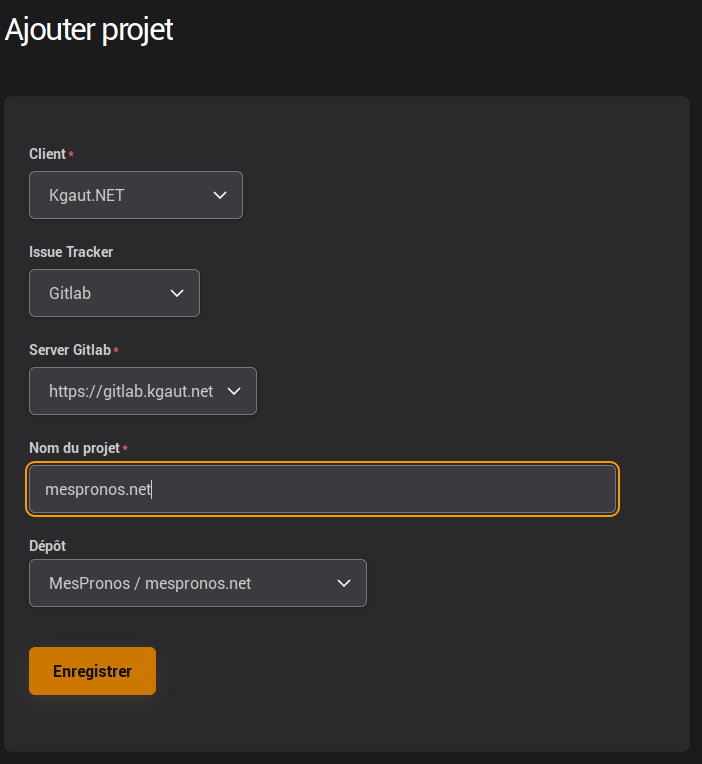Click the Dépôt field label

[47, 546]
